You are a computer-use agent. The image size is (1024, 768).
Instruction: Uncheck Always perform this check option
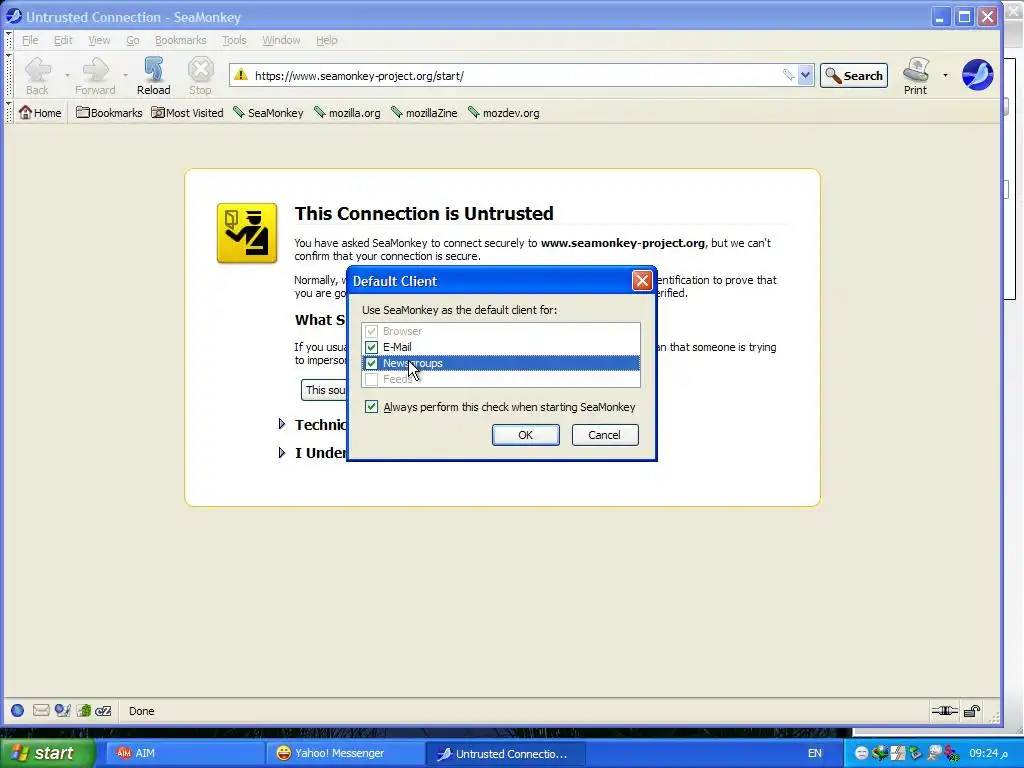(372, 407)
